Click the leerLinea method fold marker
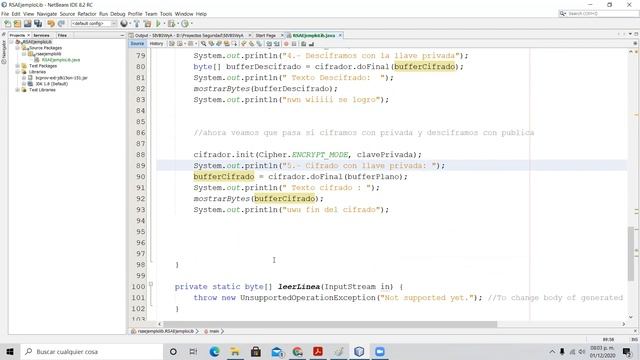 tap(151, 284)
